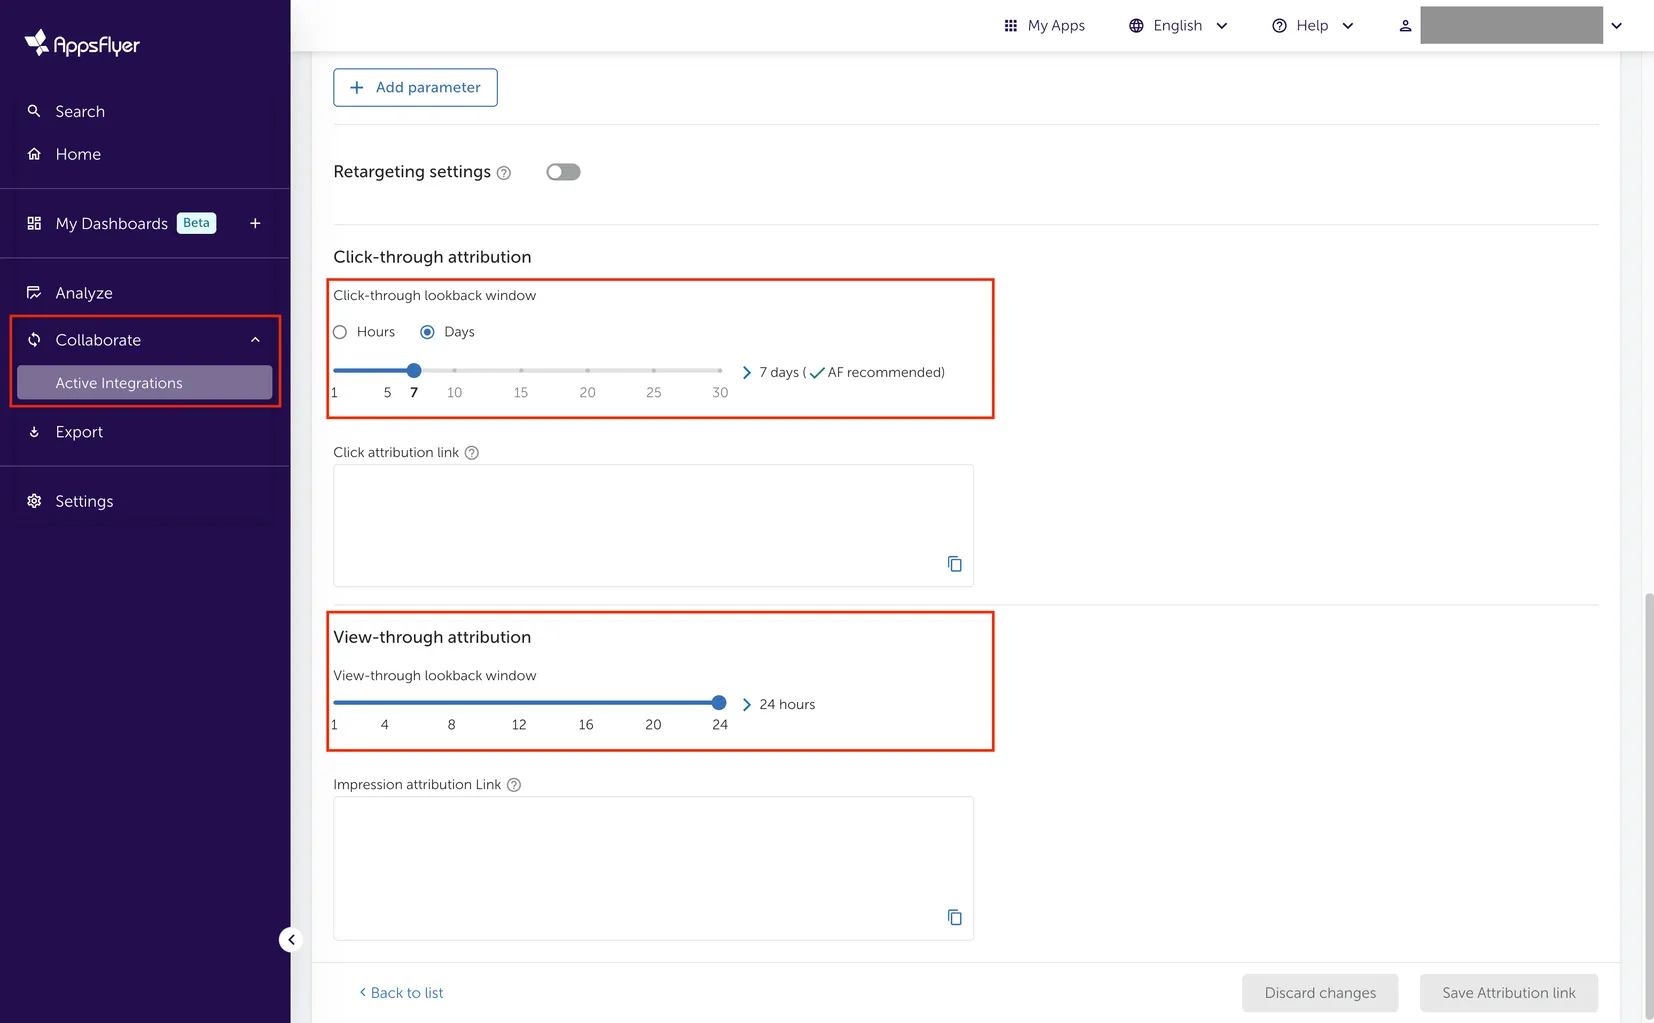The width and height of the screenshot is (1654, 1023).
Task: Go to My Dashboards
Action: (110, 223)
